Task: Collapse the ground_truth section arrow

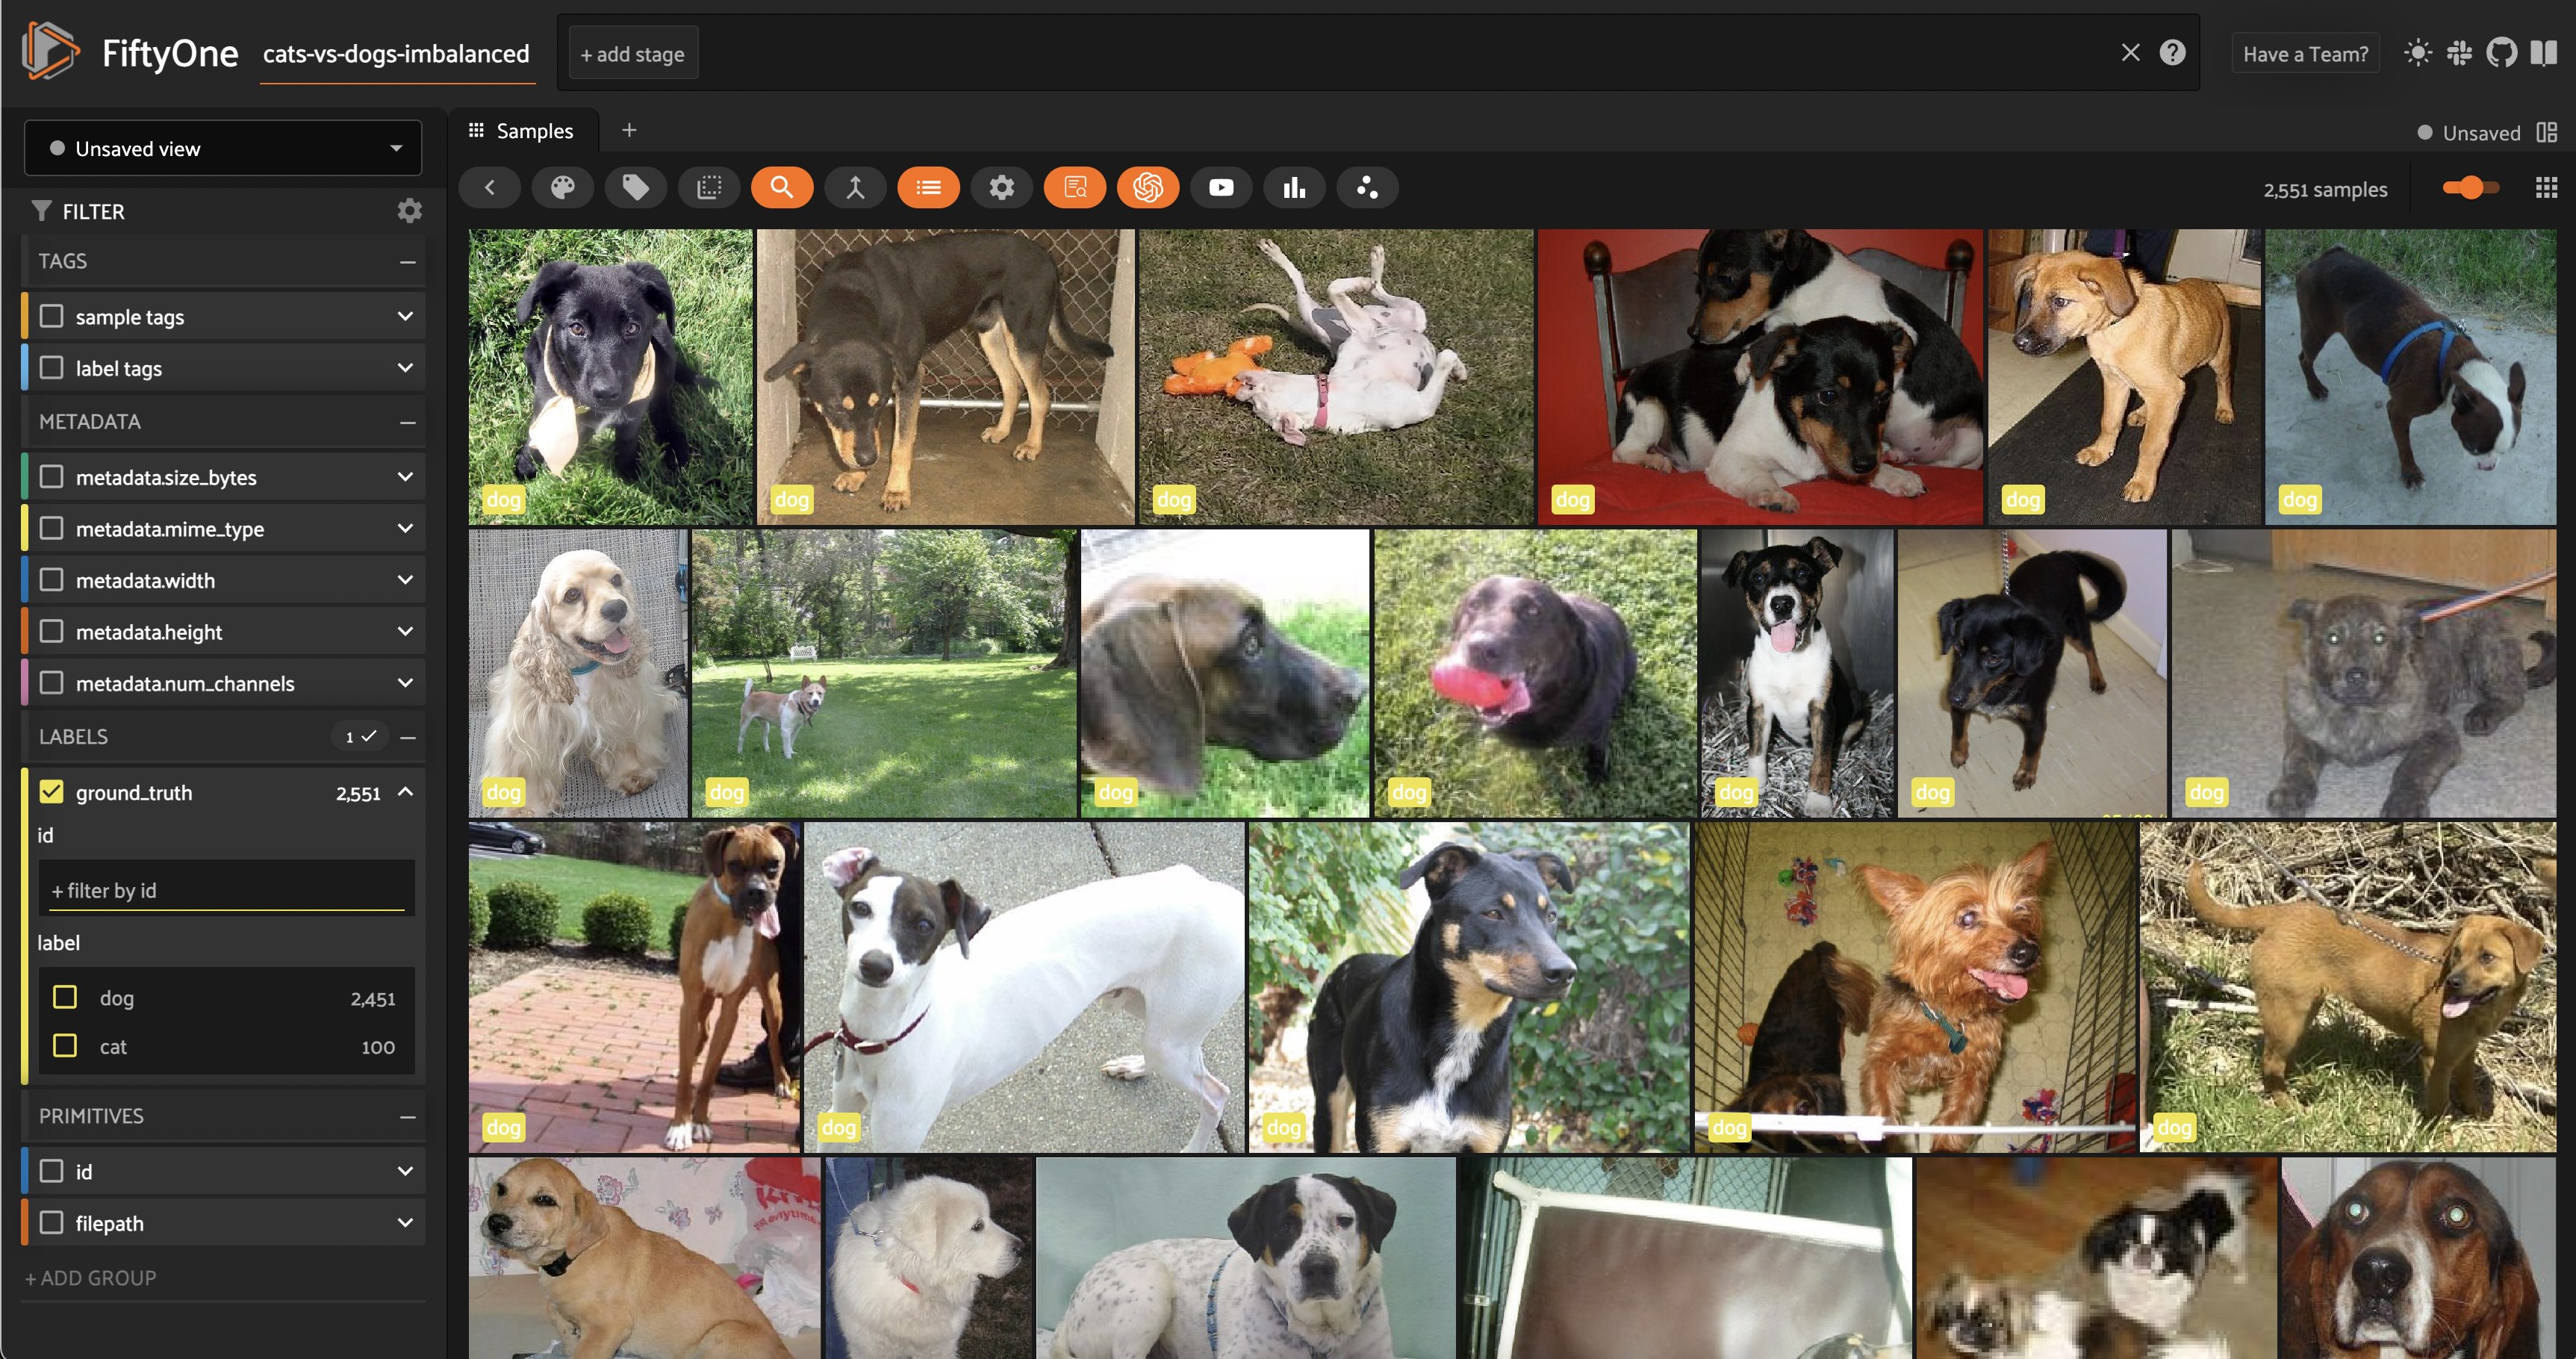Action: click(x=405, y=792)
